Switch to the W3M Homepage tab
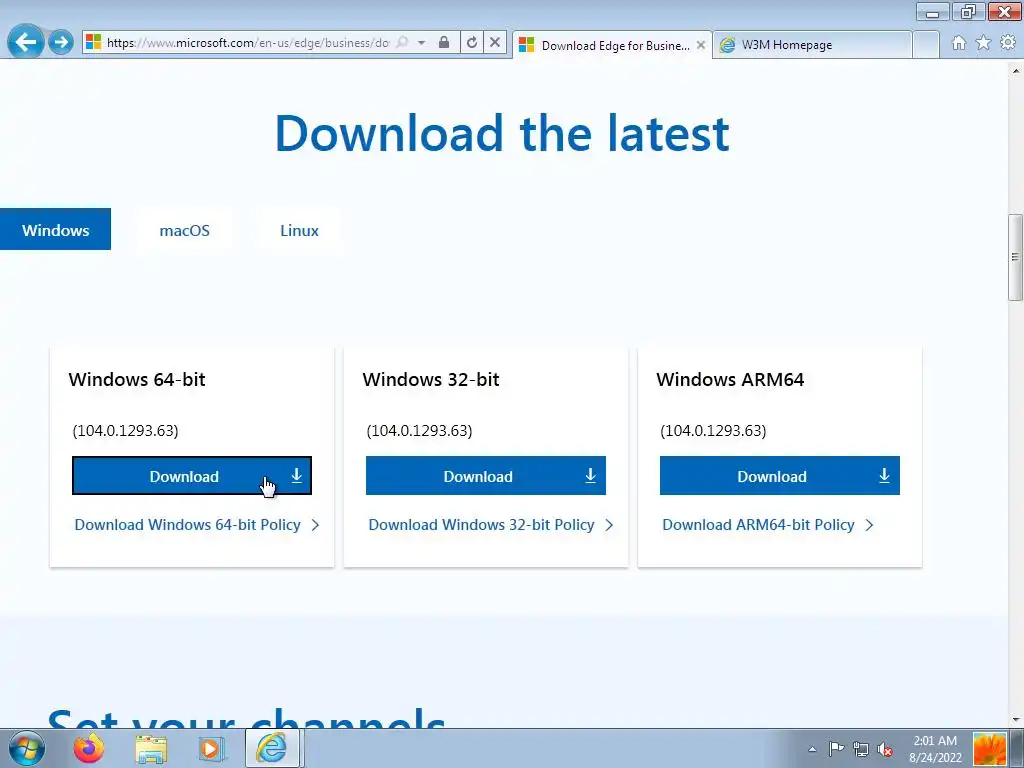 pyautogui.click(x=812, y=45)
